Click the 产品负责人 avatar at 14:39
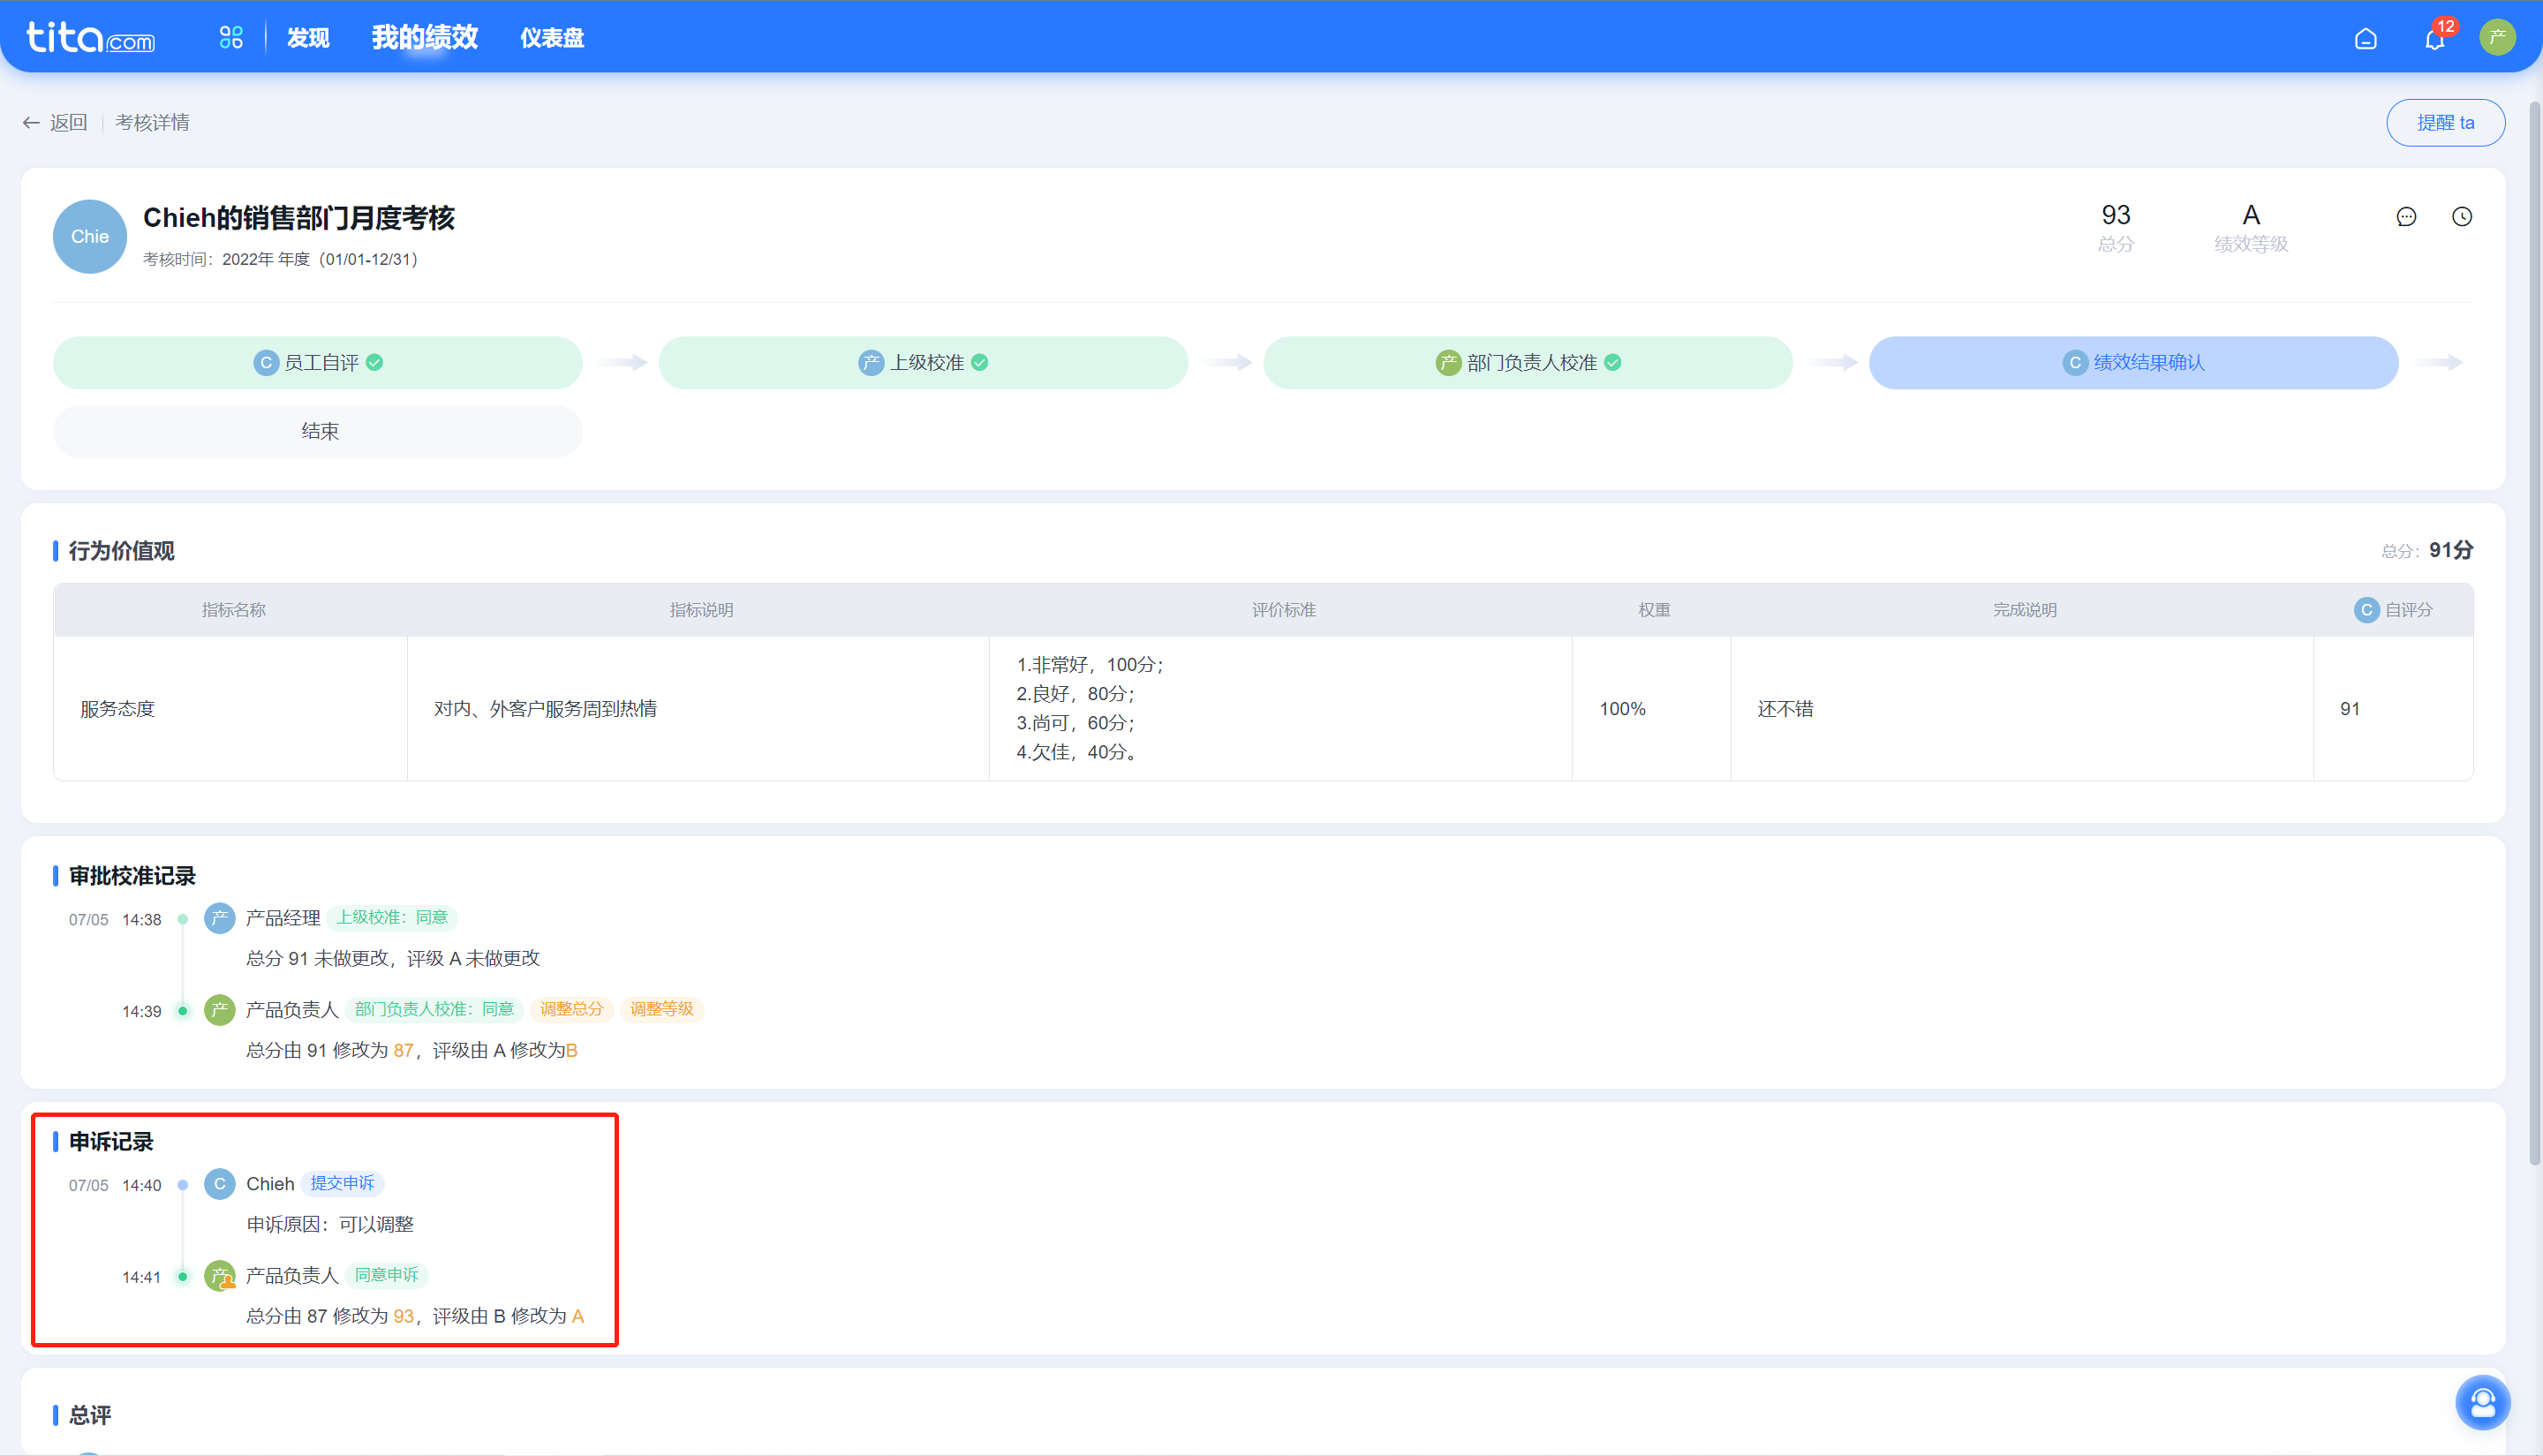 click(219, 1010)
